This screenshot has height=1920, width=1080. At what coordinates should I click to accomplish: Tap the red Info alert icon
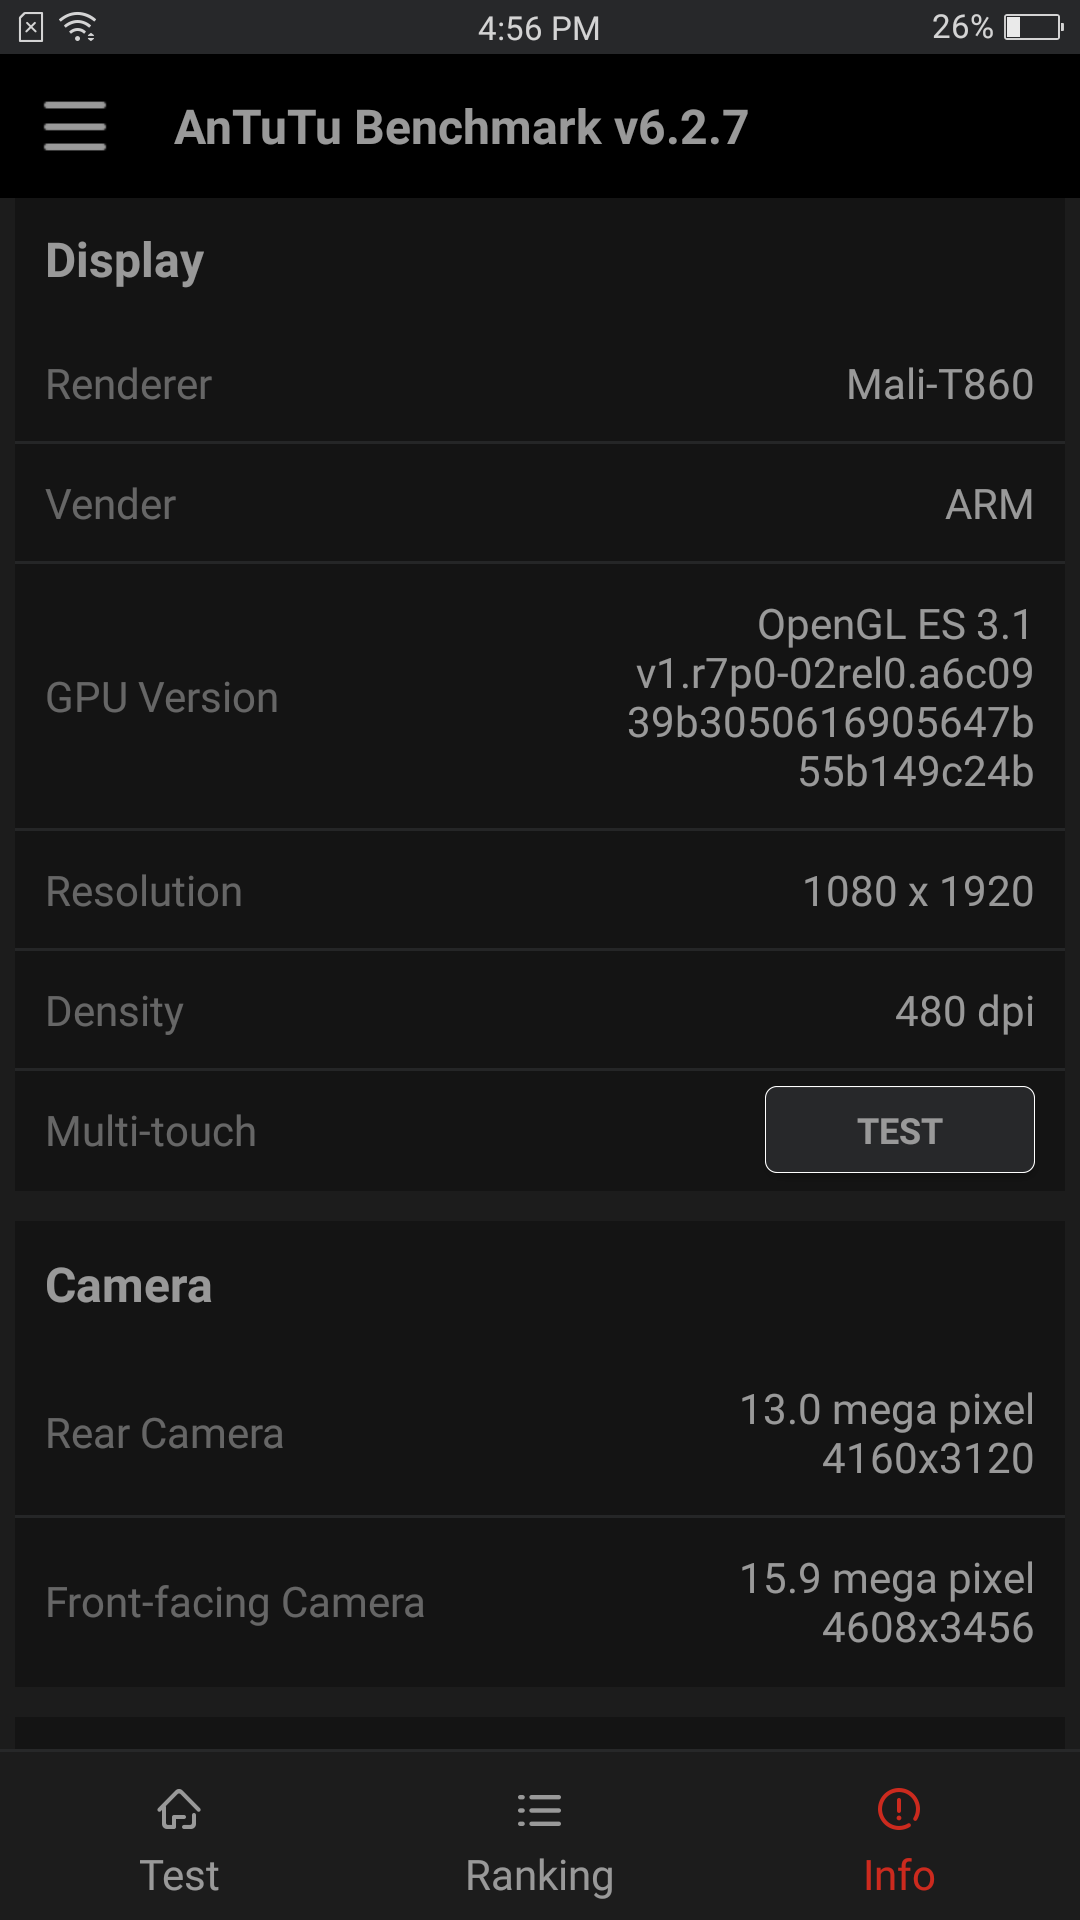(899, 1809)
